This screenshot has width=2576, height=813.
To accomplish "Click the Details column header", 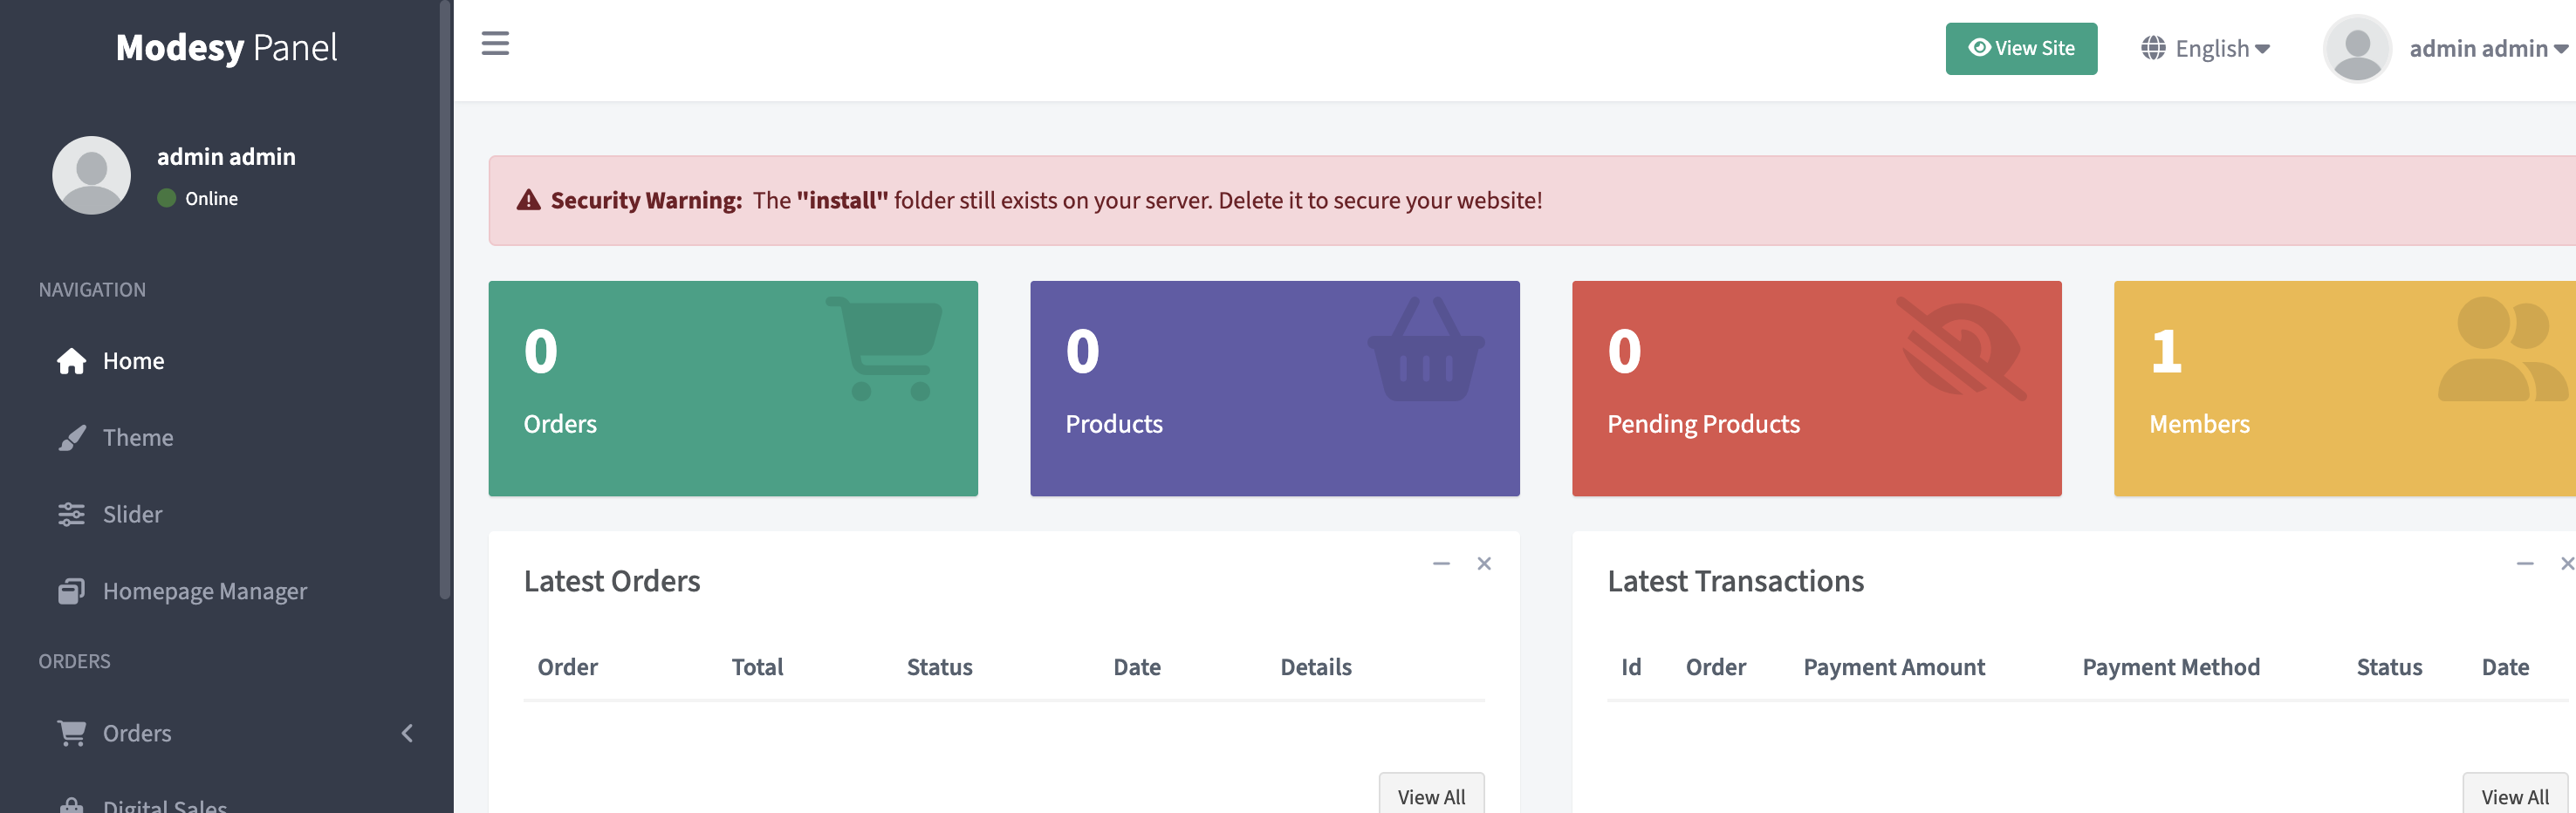I will (1316, 667).
